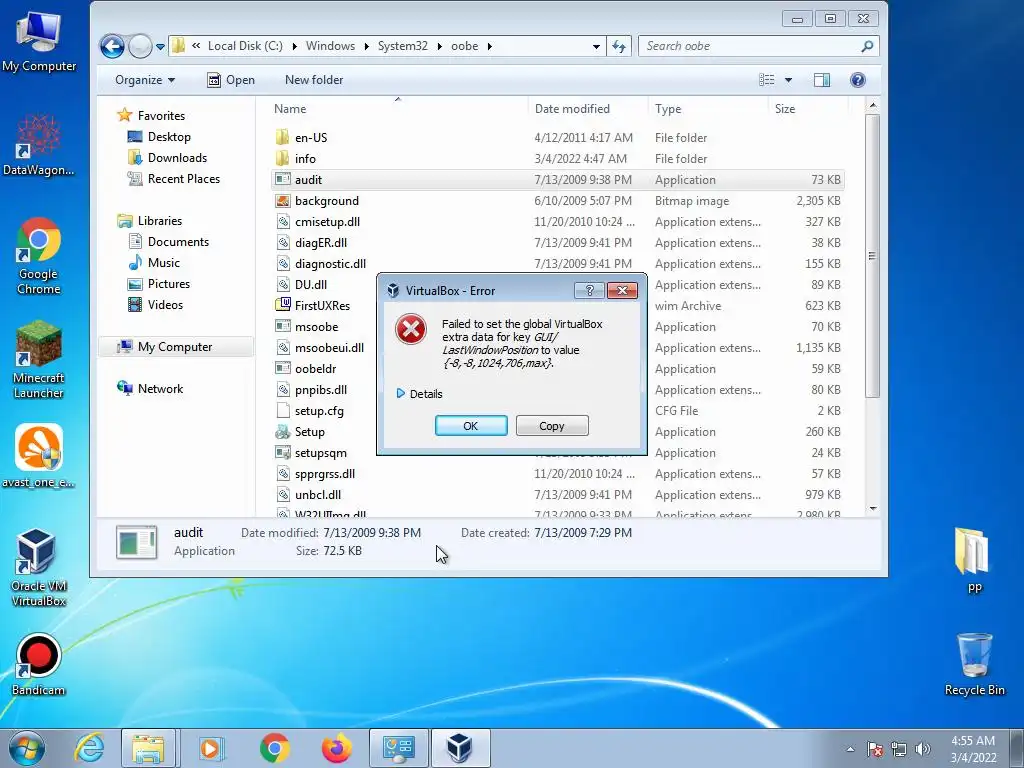Click the blue help icon in the Explorer toolbar
The image size is (1024, 768).
point(857,80)
